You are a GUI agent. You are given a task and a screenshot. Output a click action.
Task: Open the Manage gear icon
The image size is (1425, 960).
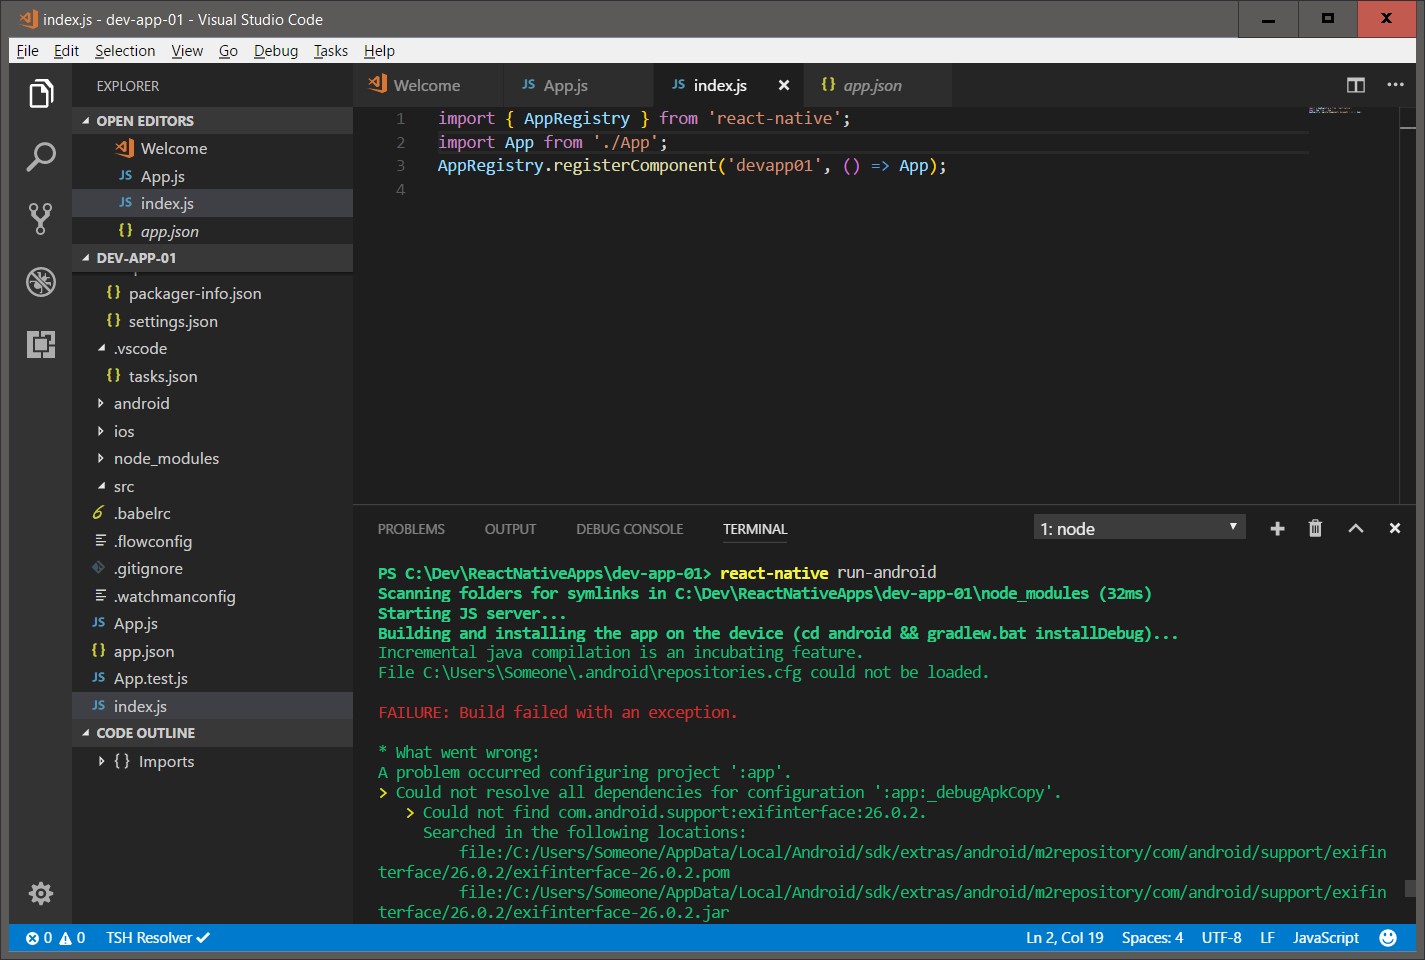point(41,893)
